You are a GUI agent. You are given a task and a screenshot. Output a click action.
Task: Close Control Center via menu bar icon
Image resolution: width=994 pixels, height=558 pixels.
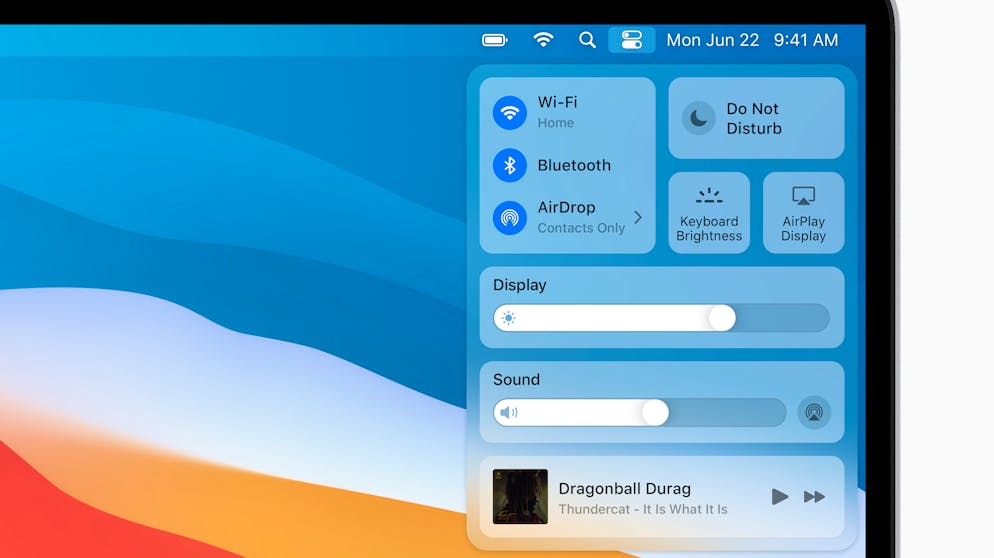(631, 40)
